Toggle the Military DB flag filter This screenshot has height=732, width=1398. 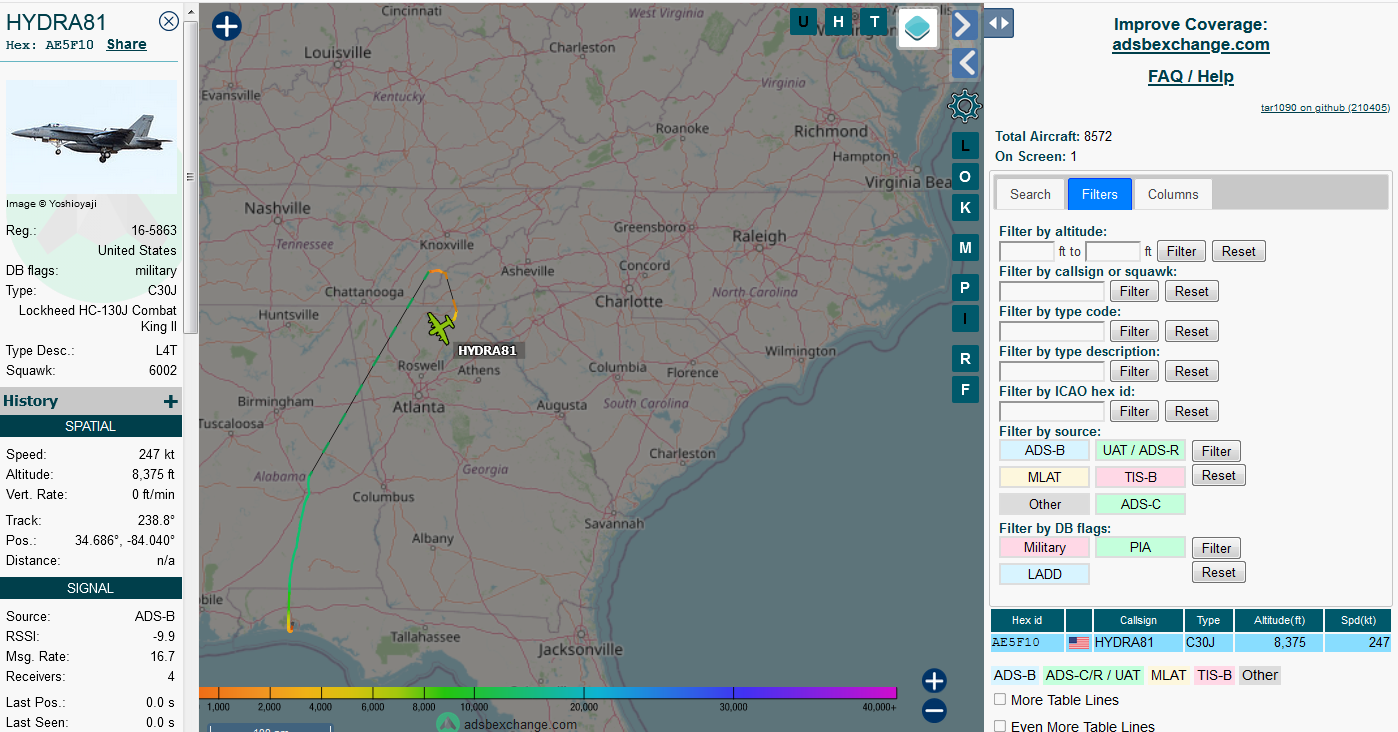coord(1045,547)
